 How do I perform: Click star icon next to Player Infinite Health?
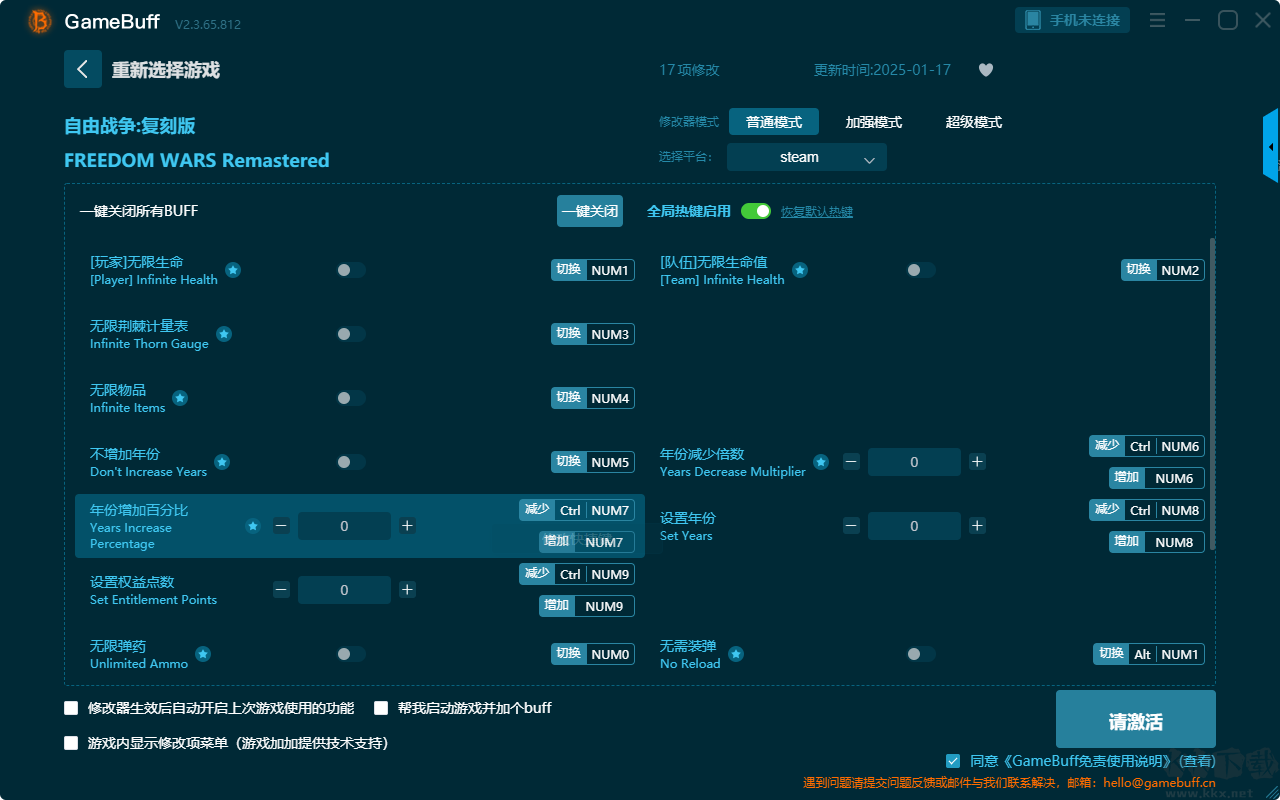[233, 270]
